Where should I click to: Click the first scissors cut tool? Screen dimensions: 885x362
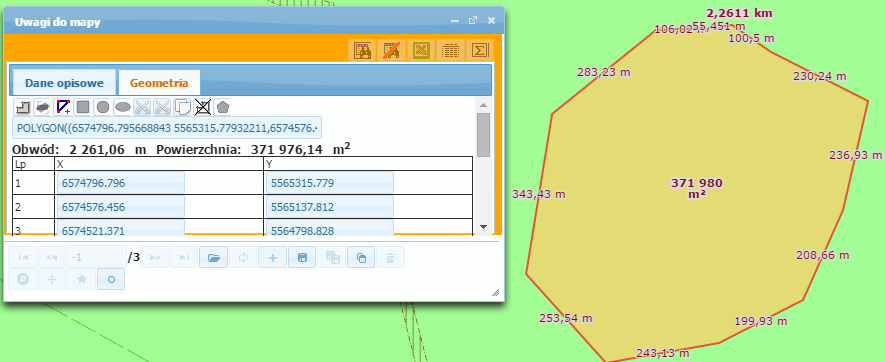pos(143,107)
